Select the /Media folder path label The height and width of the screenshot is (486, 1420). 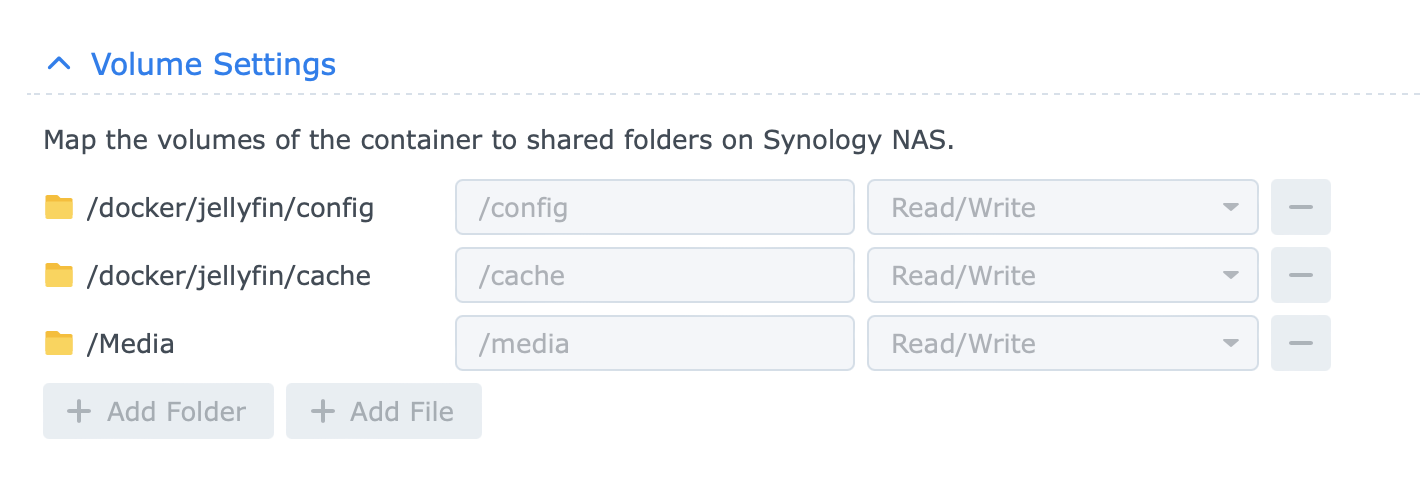[x=131, y=344]
